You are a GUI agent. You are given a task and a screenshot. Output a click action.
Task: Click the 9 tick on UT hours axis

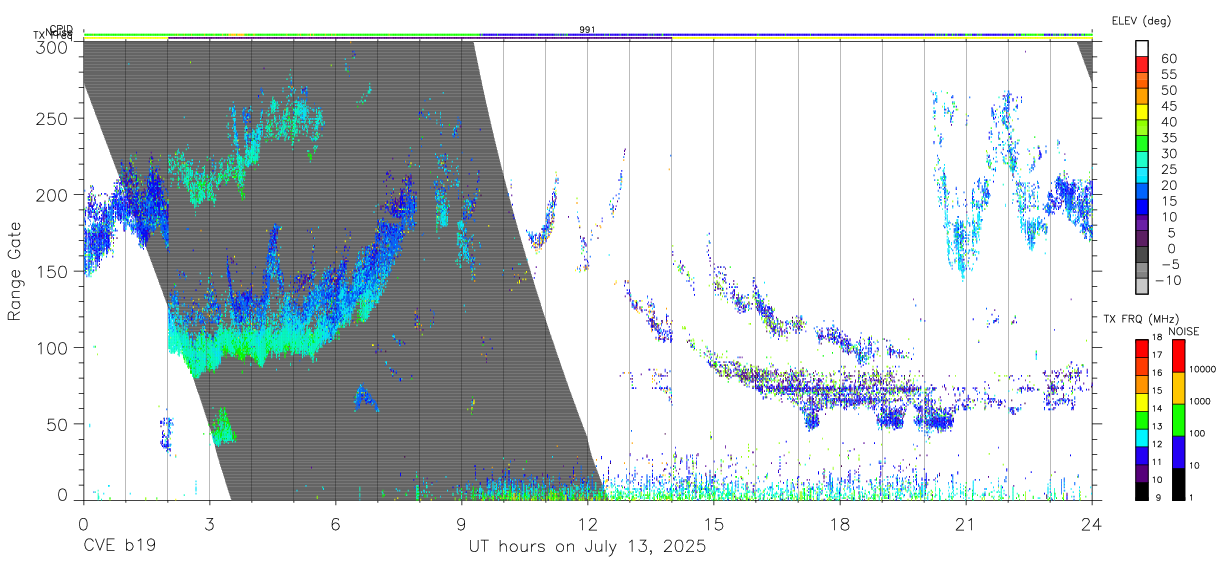click(x=461, y=524)
